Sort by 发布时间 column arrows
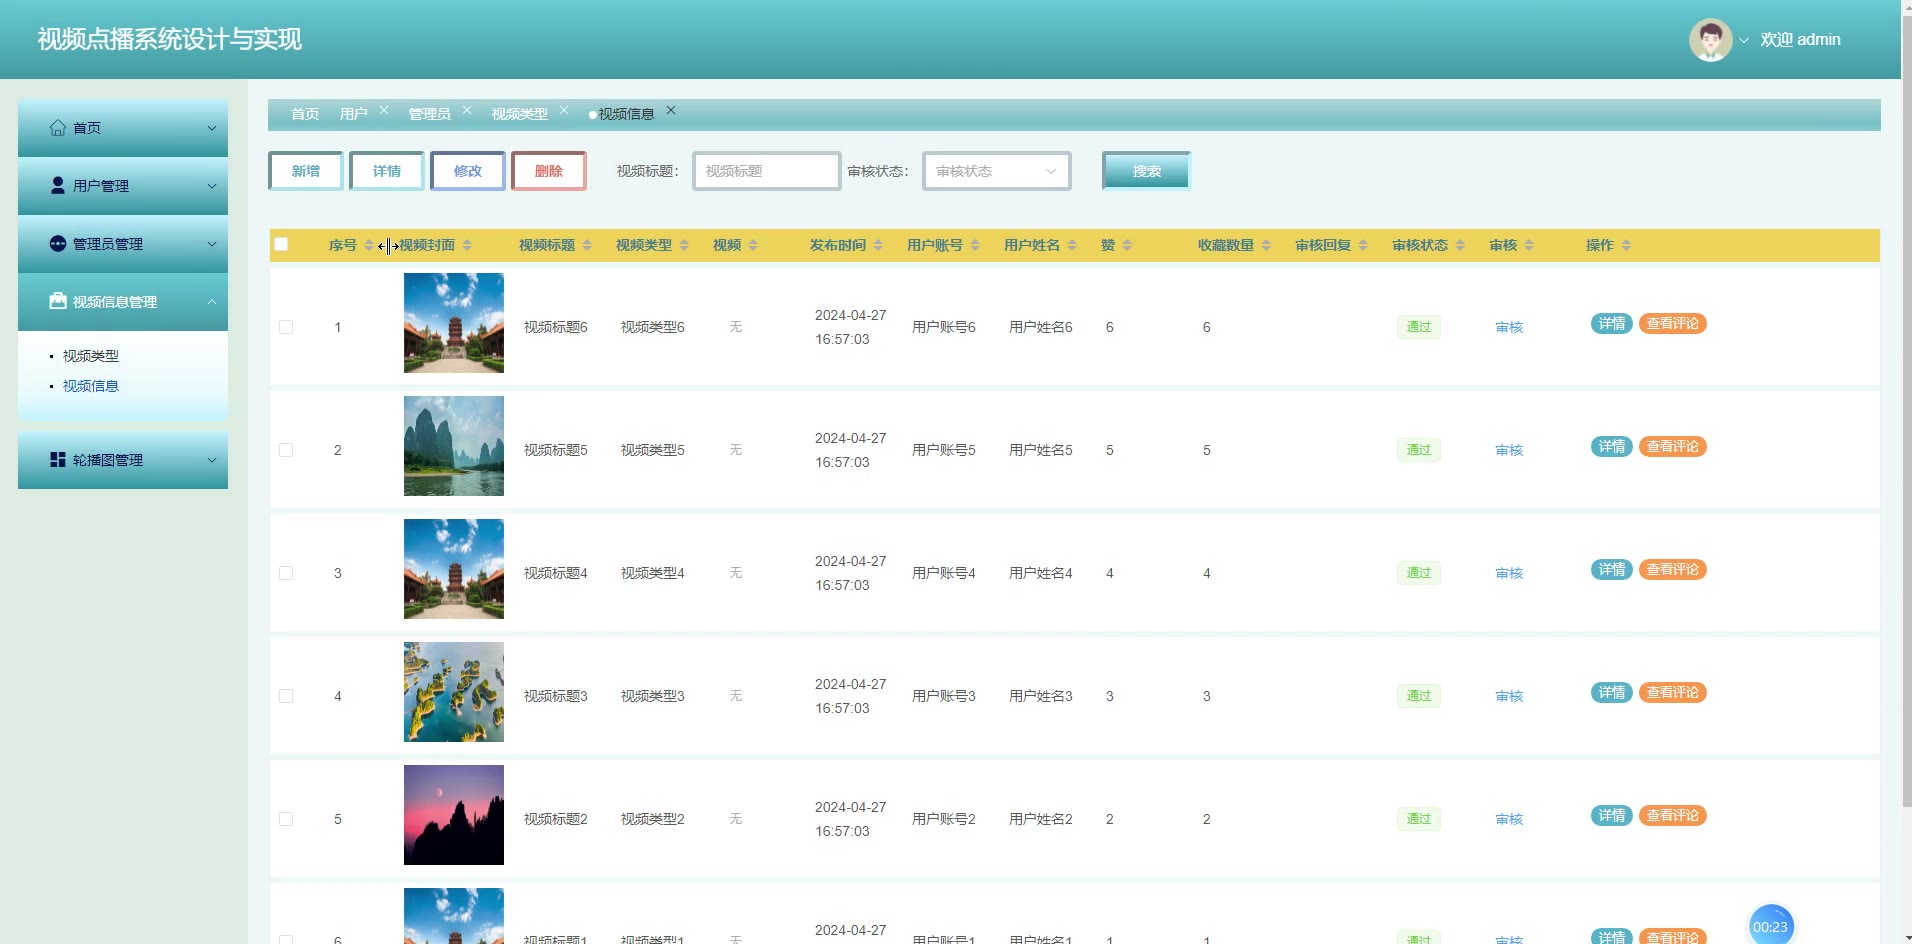Image resolution: width=1912 pixels, height=944 pixels. (x=878, y=245)
